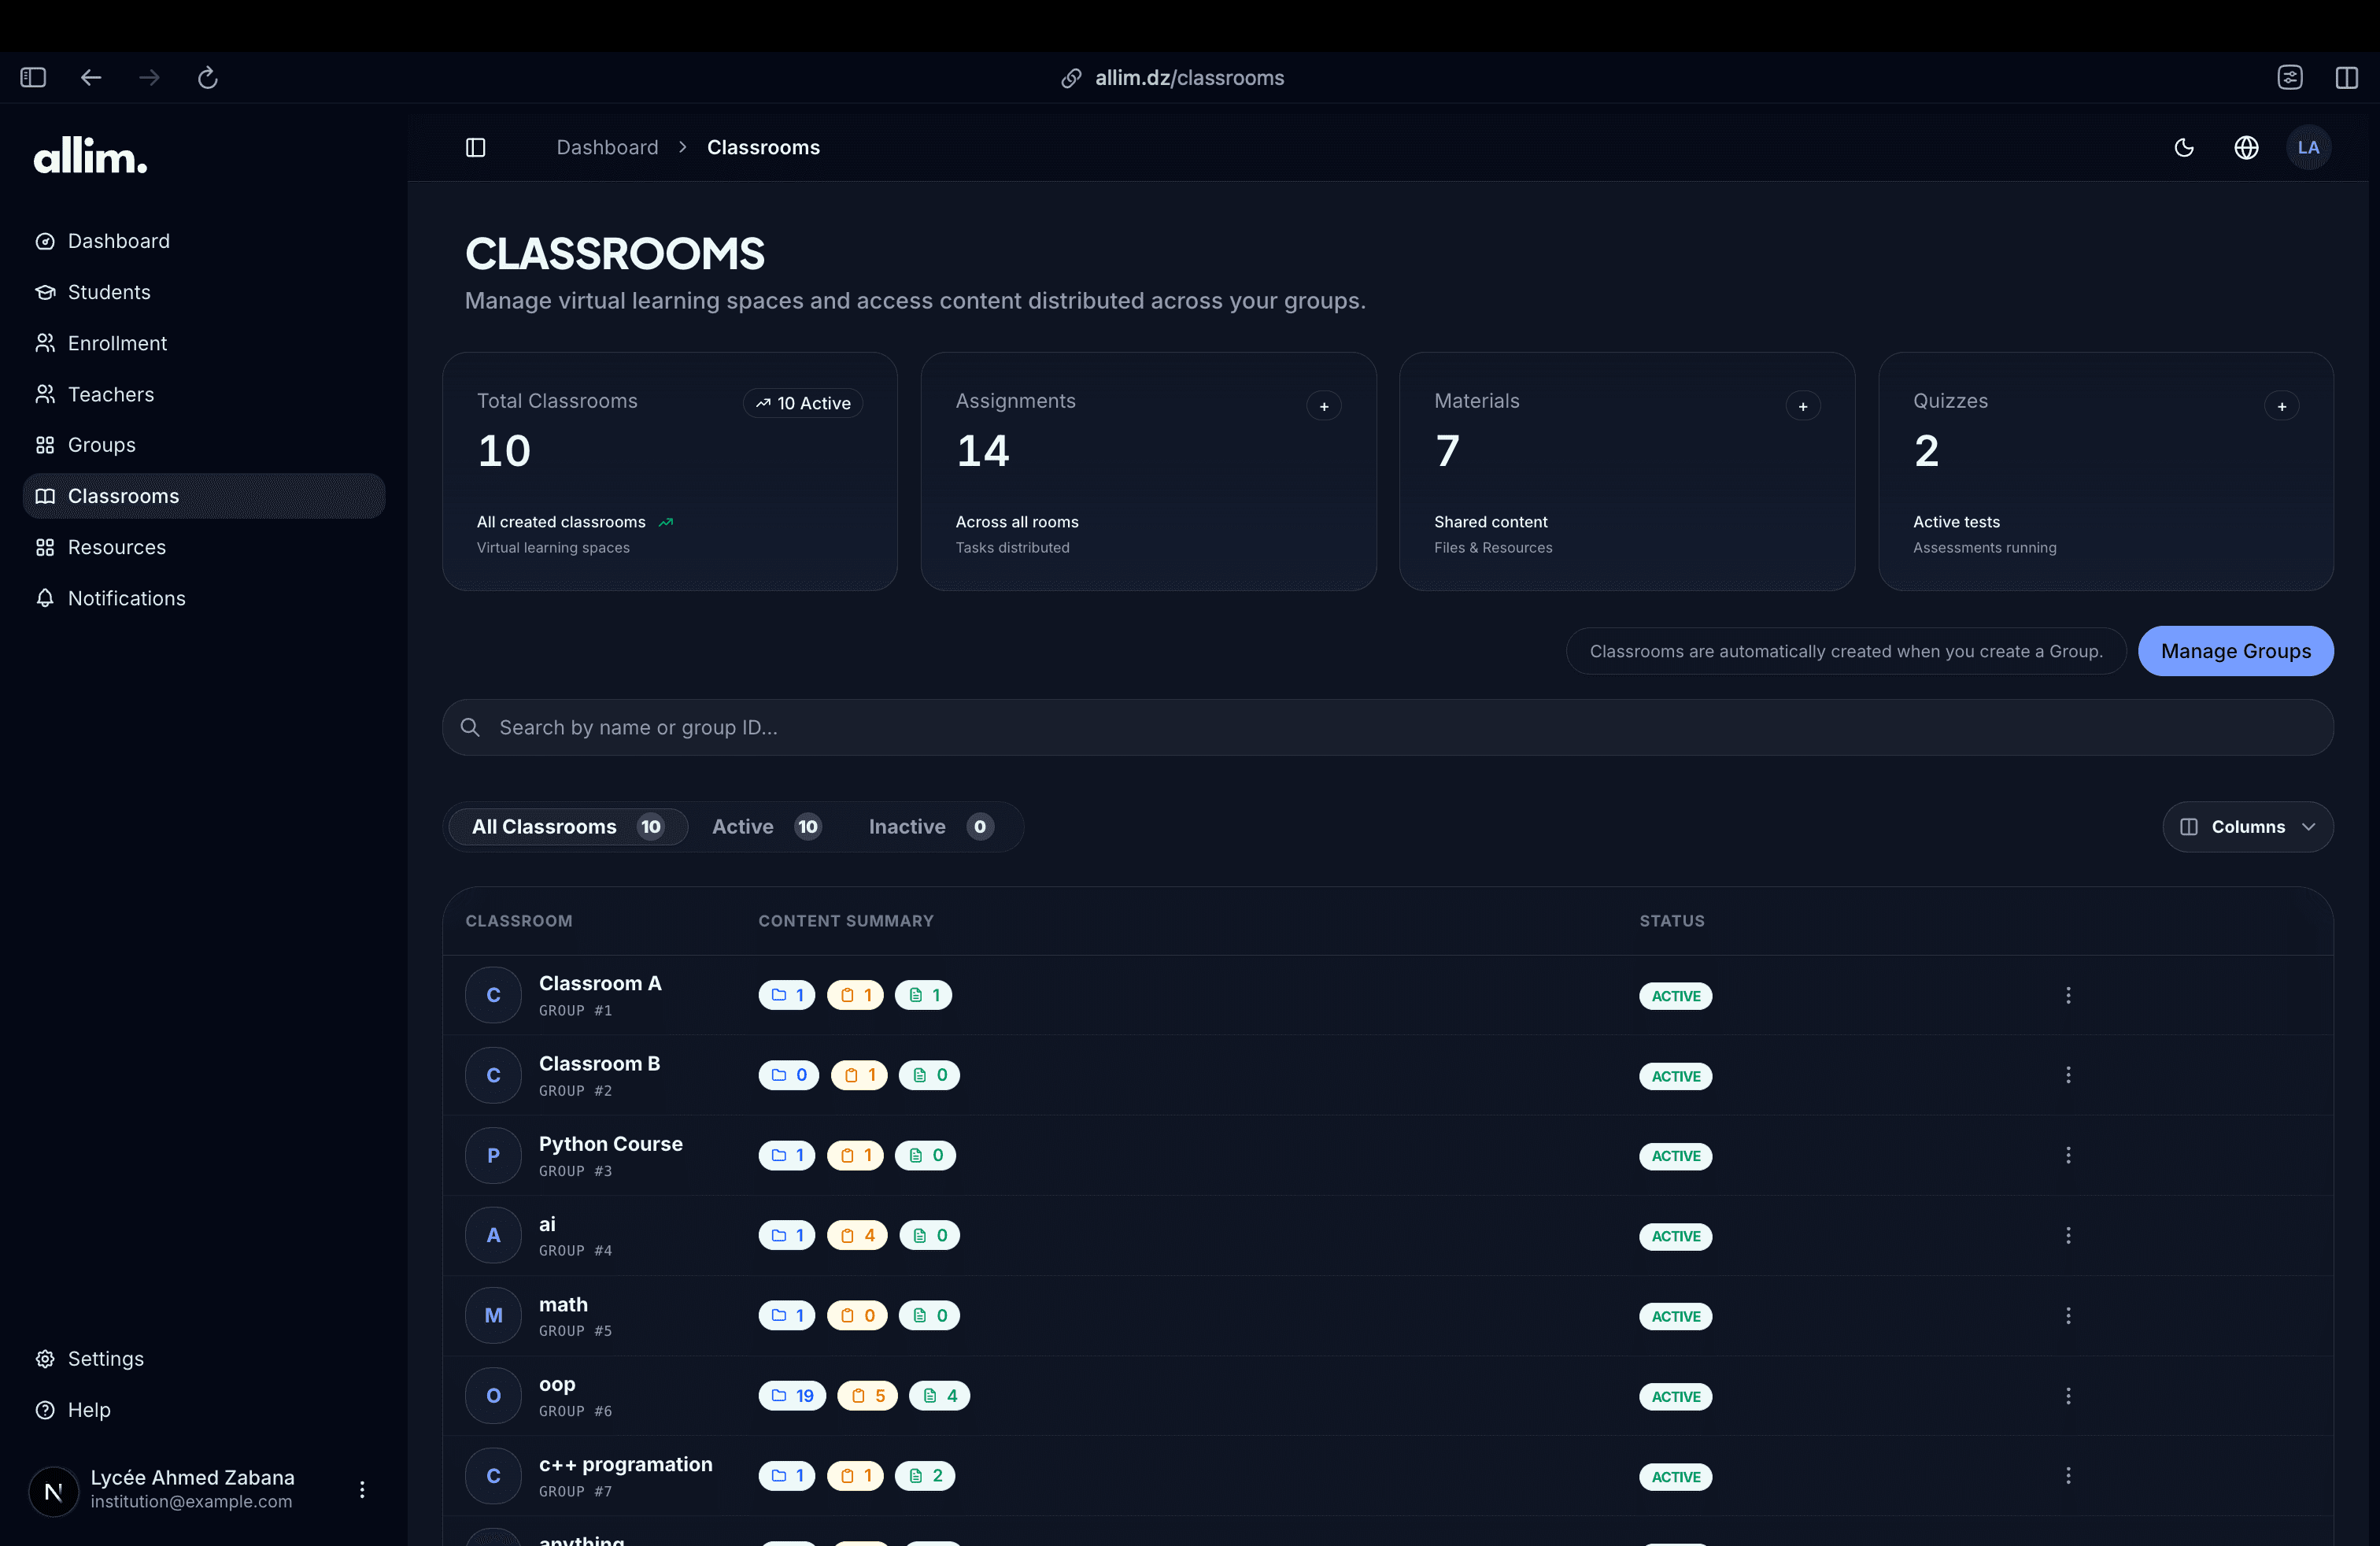Screen dimensions: 2380x1546
Task: Open the math row actions menu
Action: 2068,1315
